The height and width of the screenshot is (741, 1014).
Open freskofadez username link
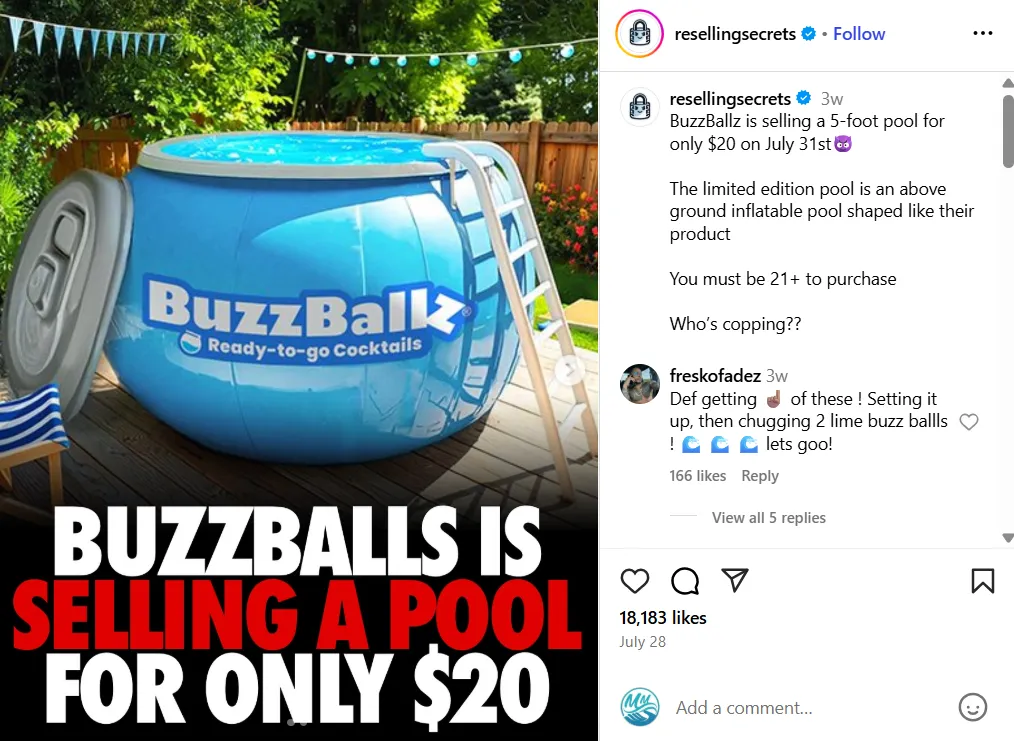click(x=715, y=375)
